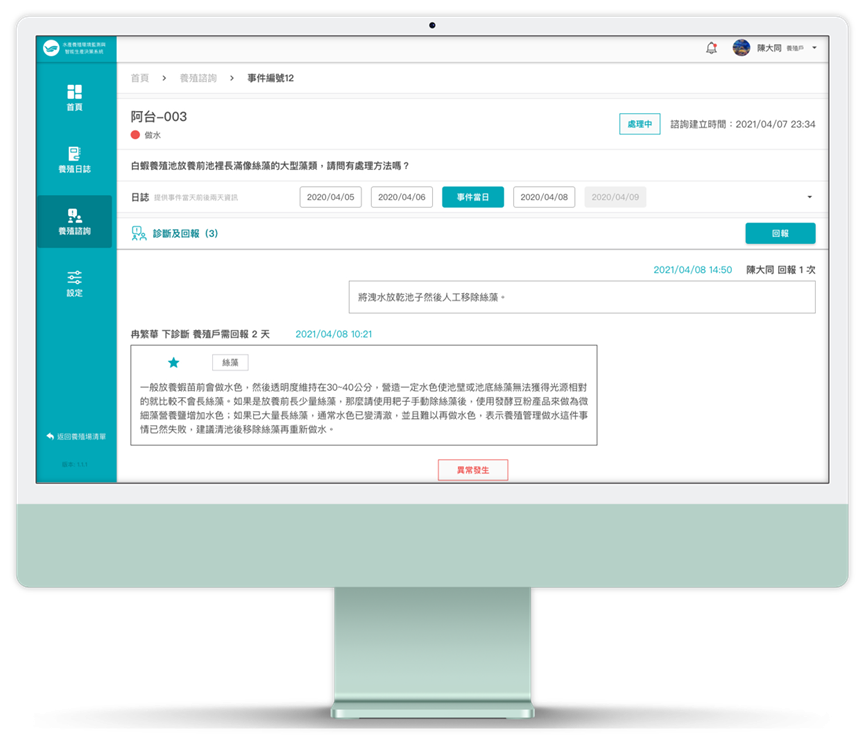The image size is (865, 736).
Task: Select the 2020/04/05 log date
Action: (330, 197)
